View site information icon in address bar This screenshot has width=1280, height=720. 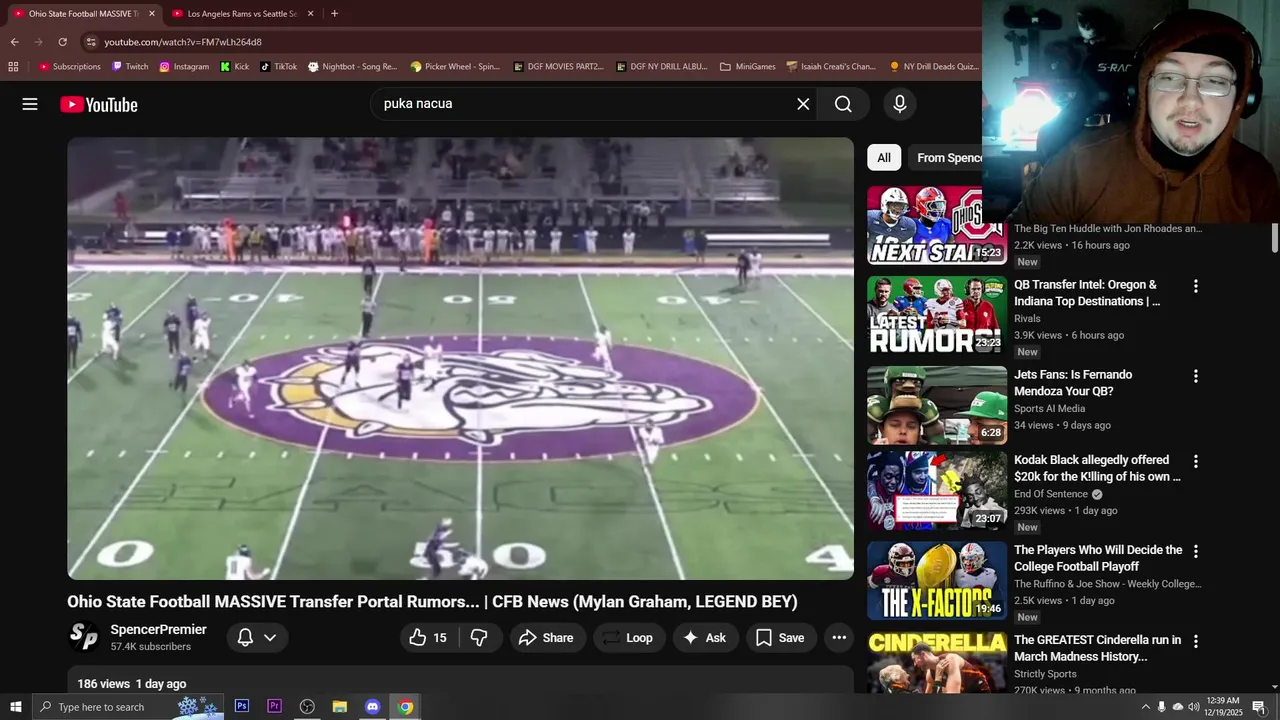91,42
